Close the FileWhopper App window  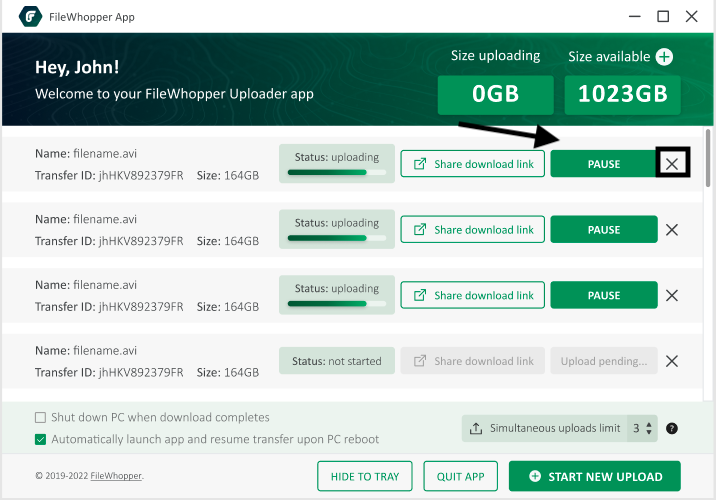(691, 16)
